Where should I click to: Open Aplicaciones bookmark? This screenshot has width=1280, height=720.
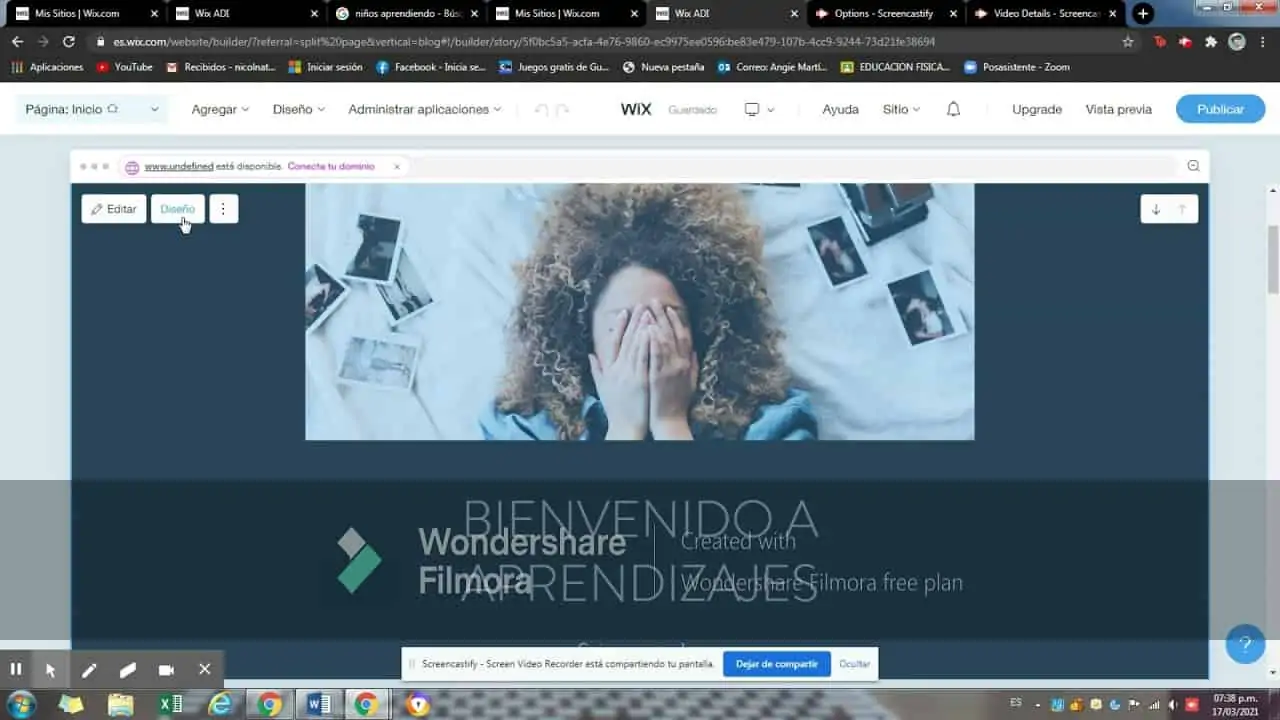[x=48, y=67]
